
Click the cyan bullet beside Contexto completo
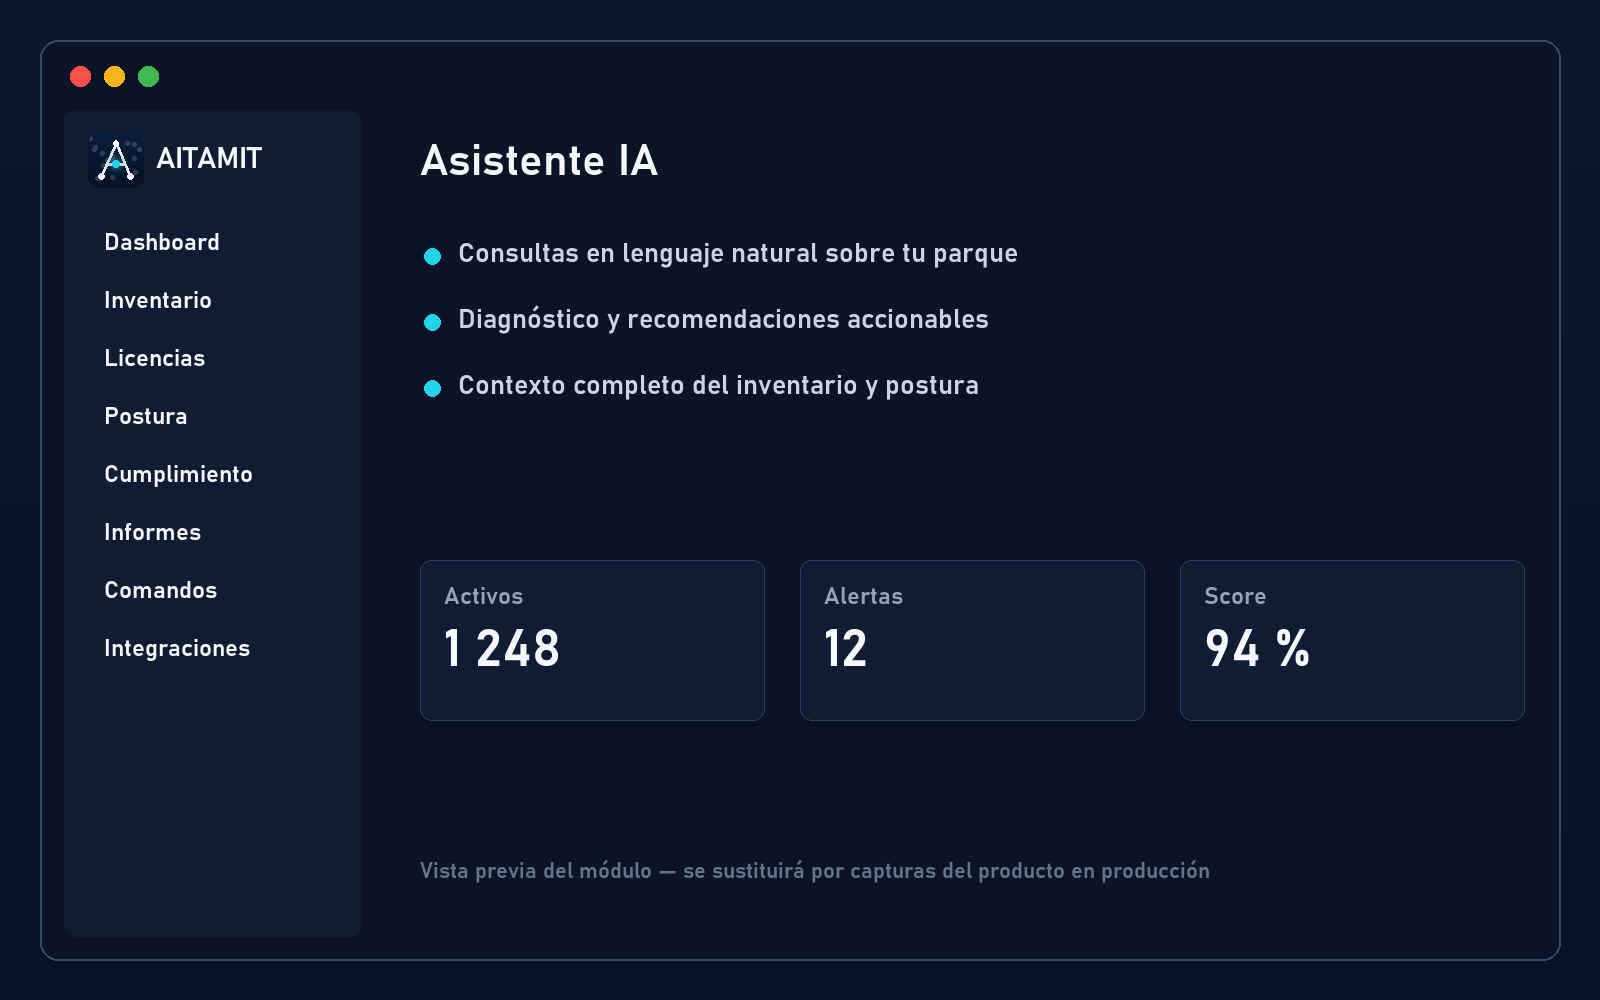pyautogui.click(x=433, y=389)
